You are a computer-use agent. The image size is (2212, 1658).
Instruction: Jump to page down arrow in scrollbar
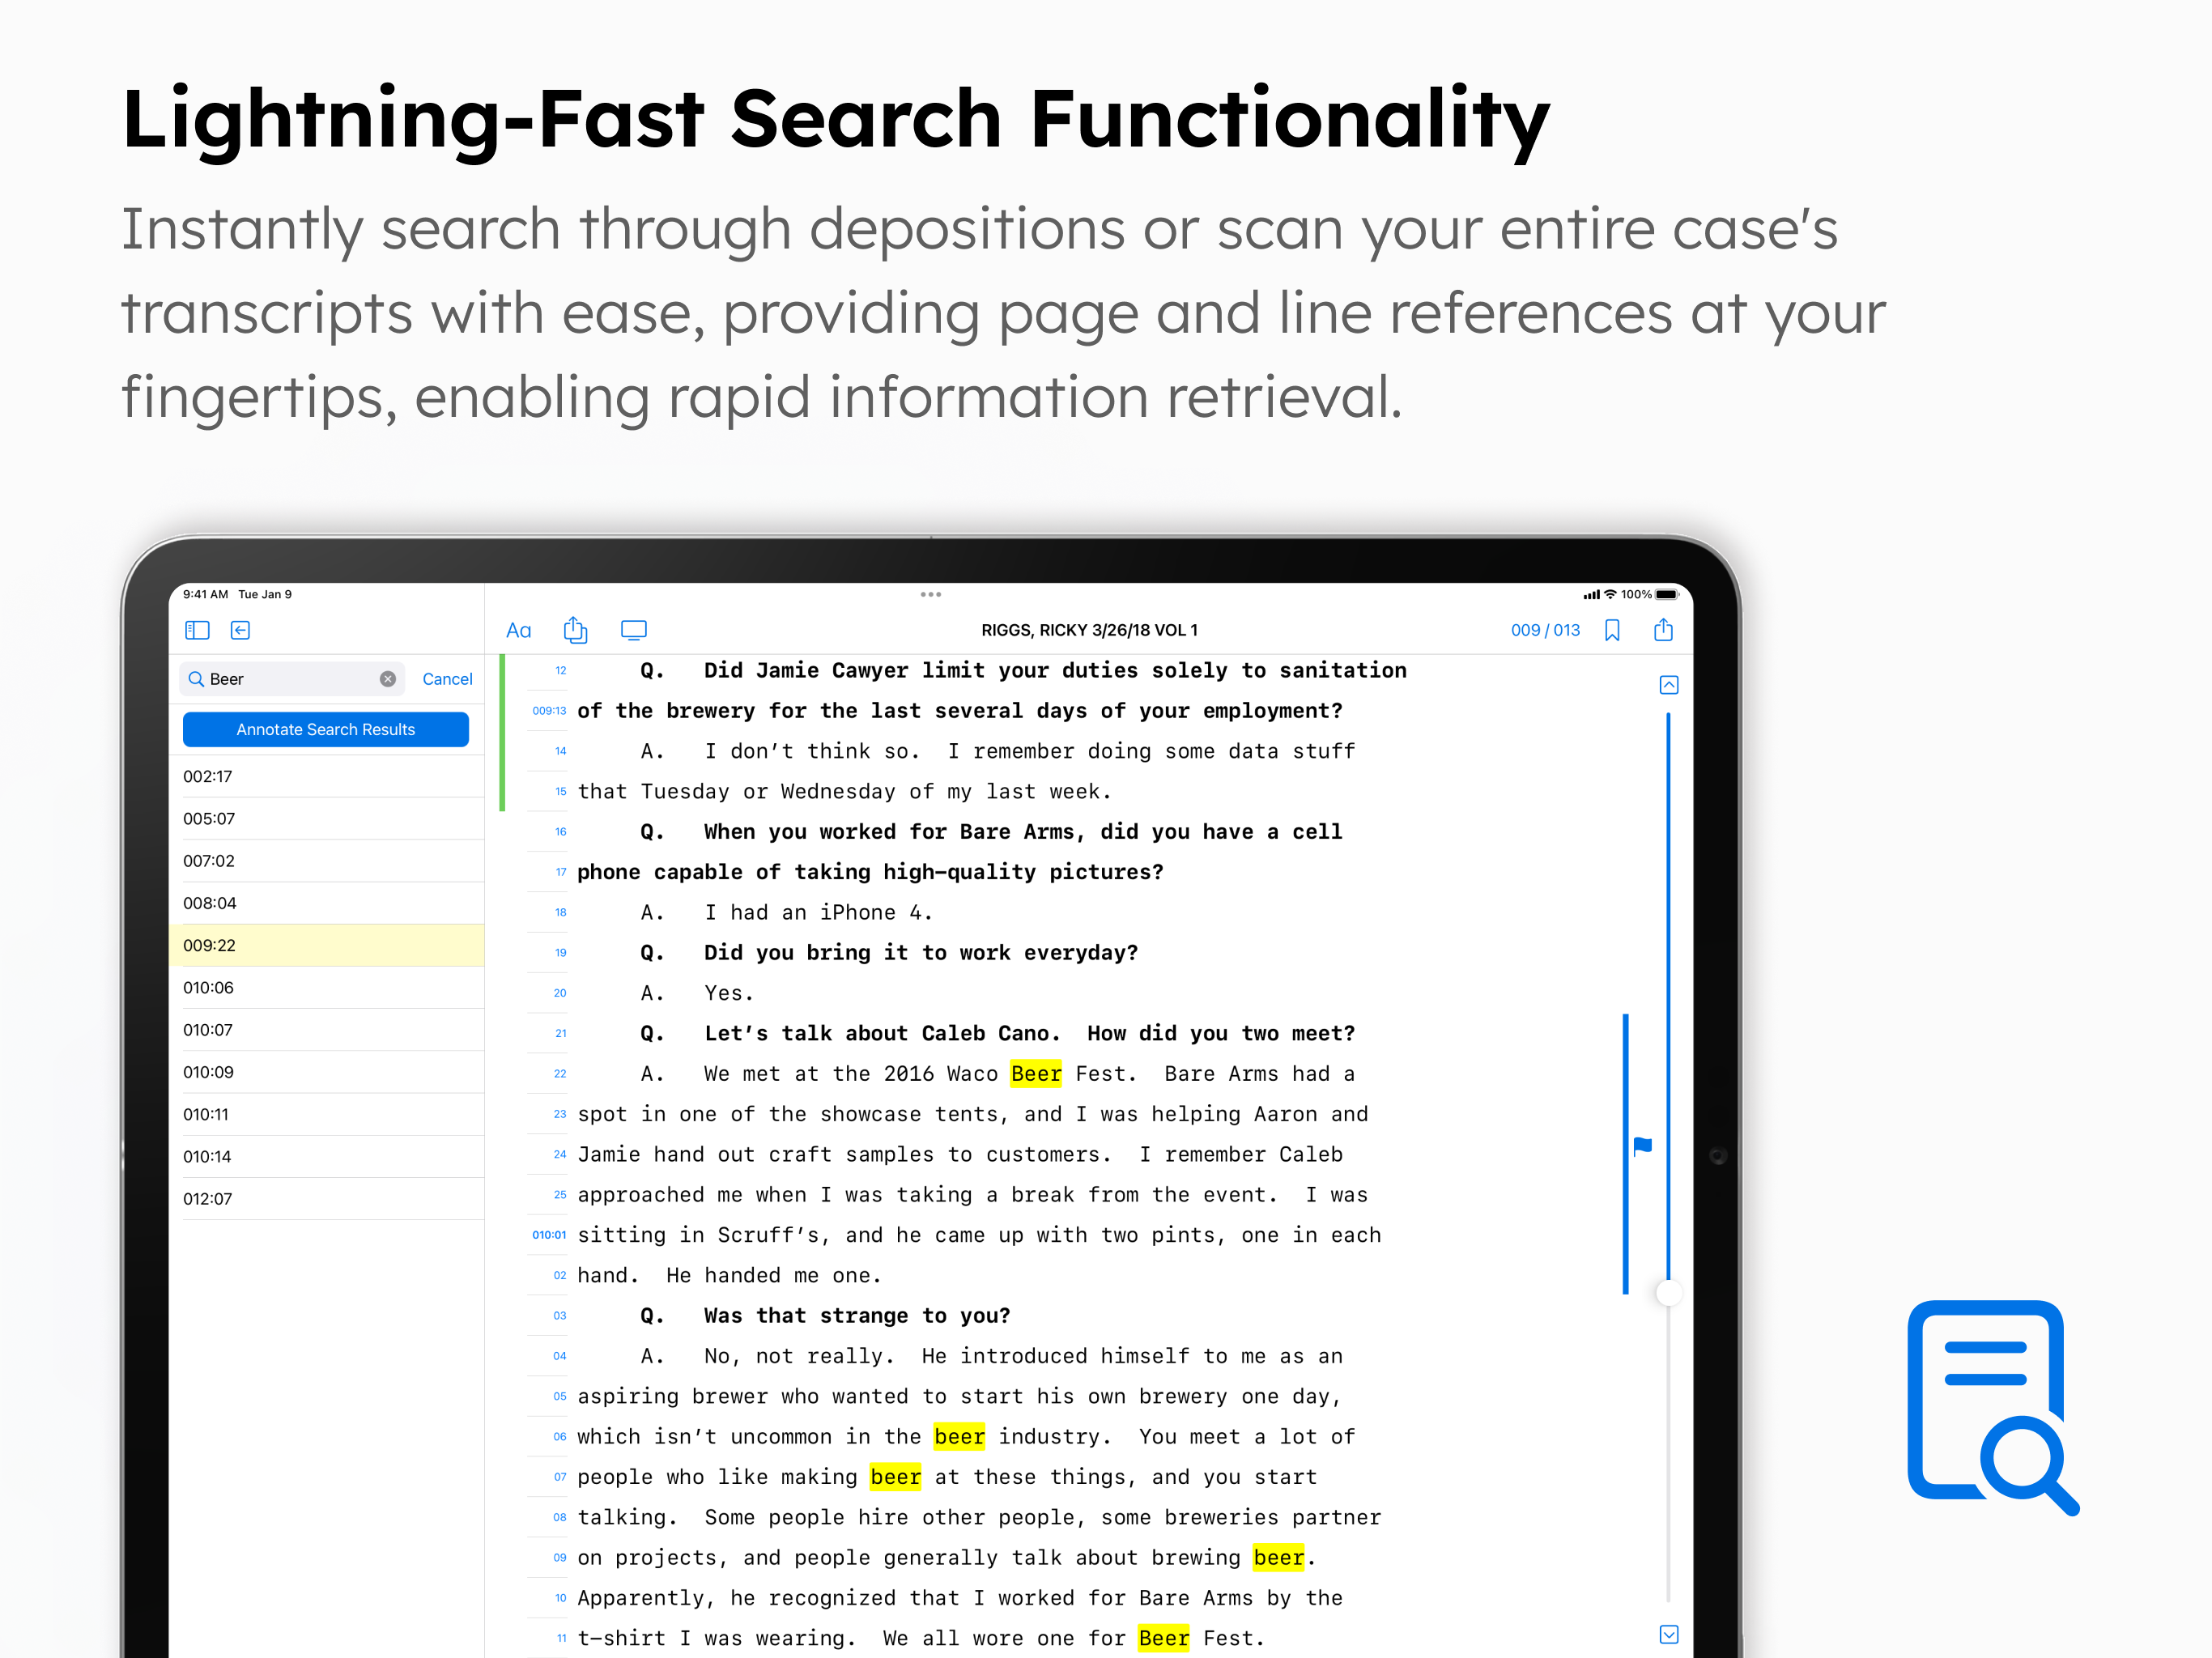click(1669, 1635)
